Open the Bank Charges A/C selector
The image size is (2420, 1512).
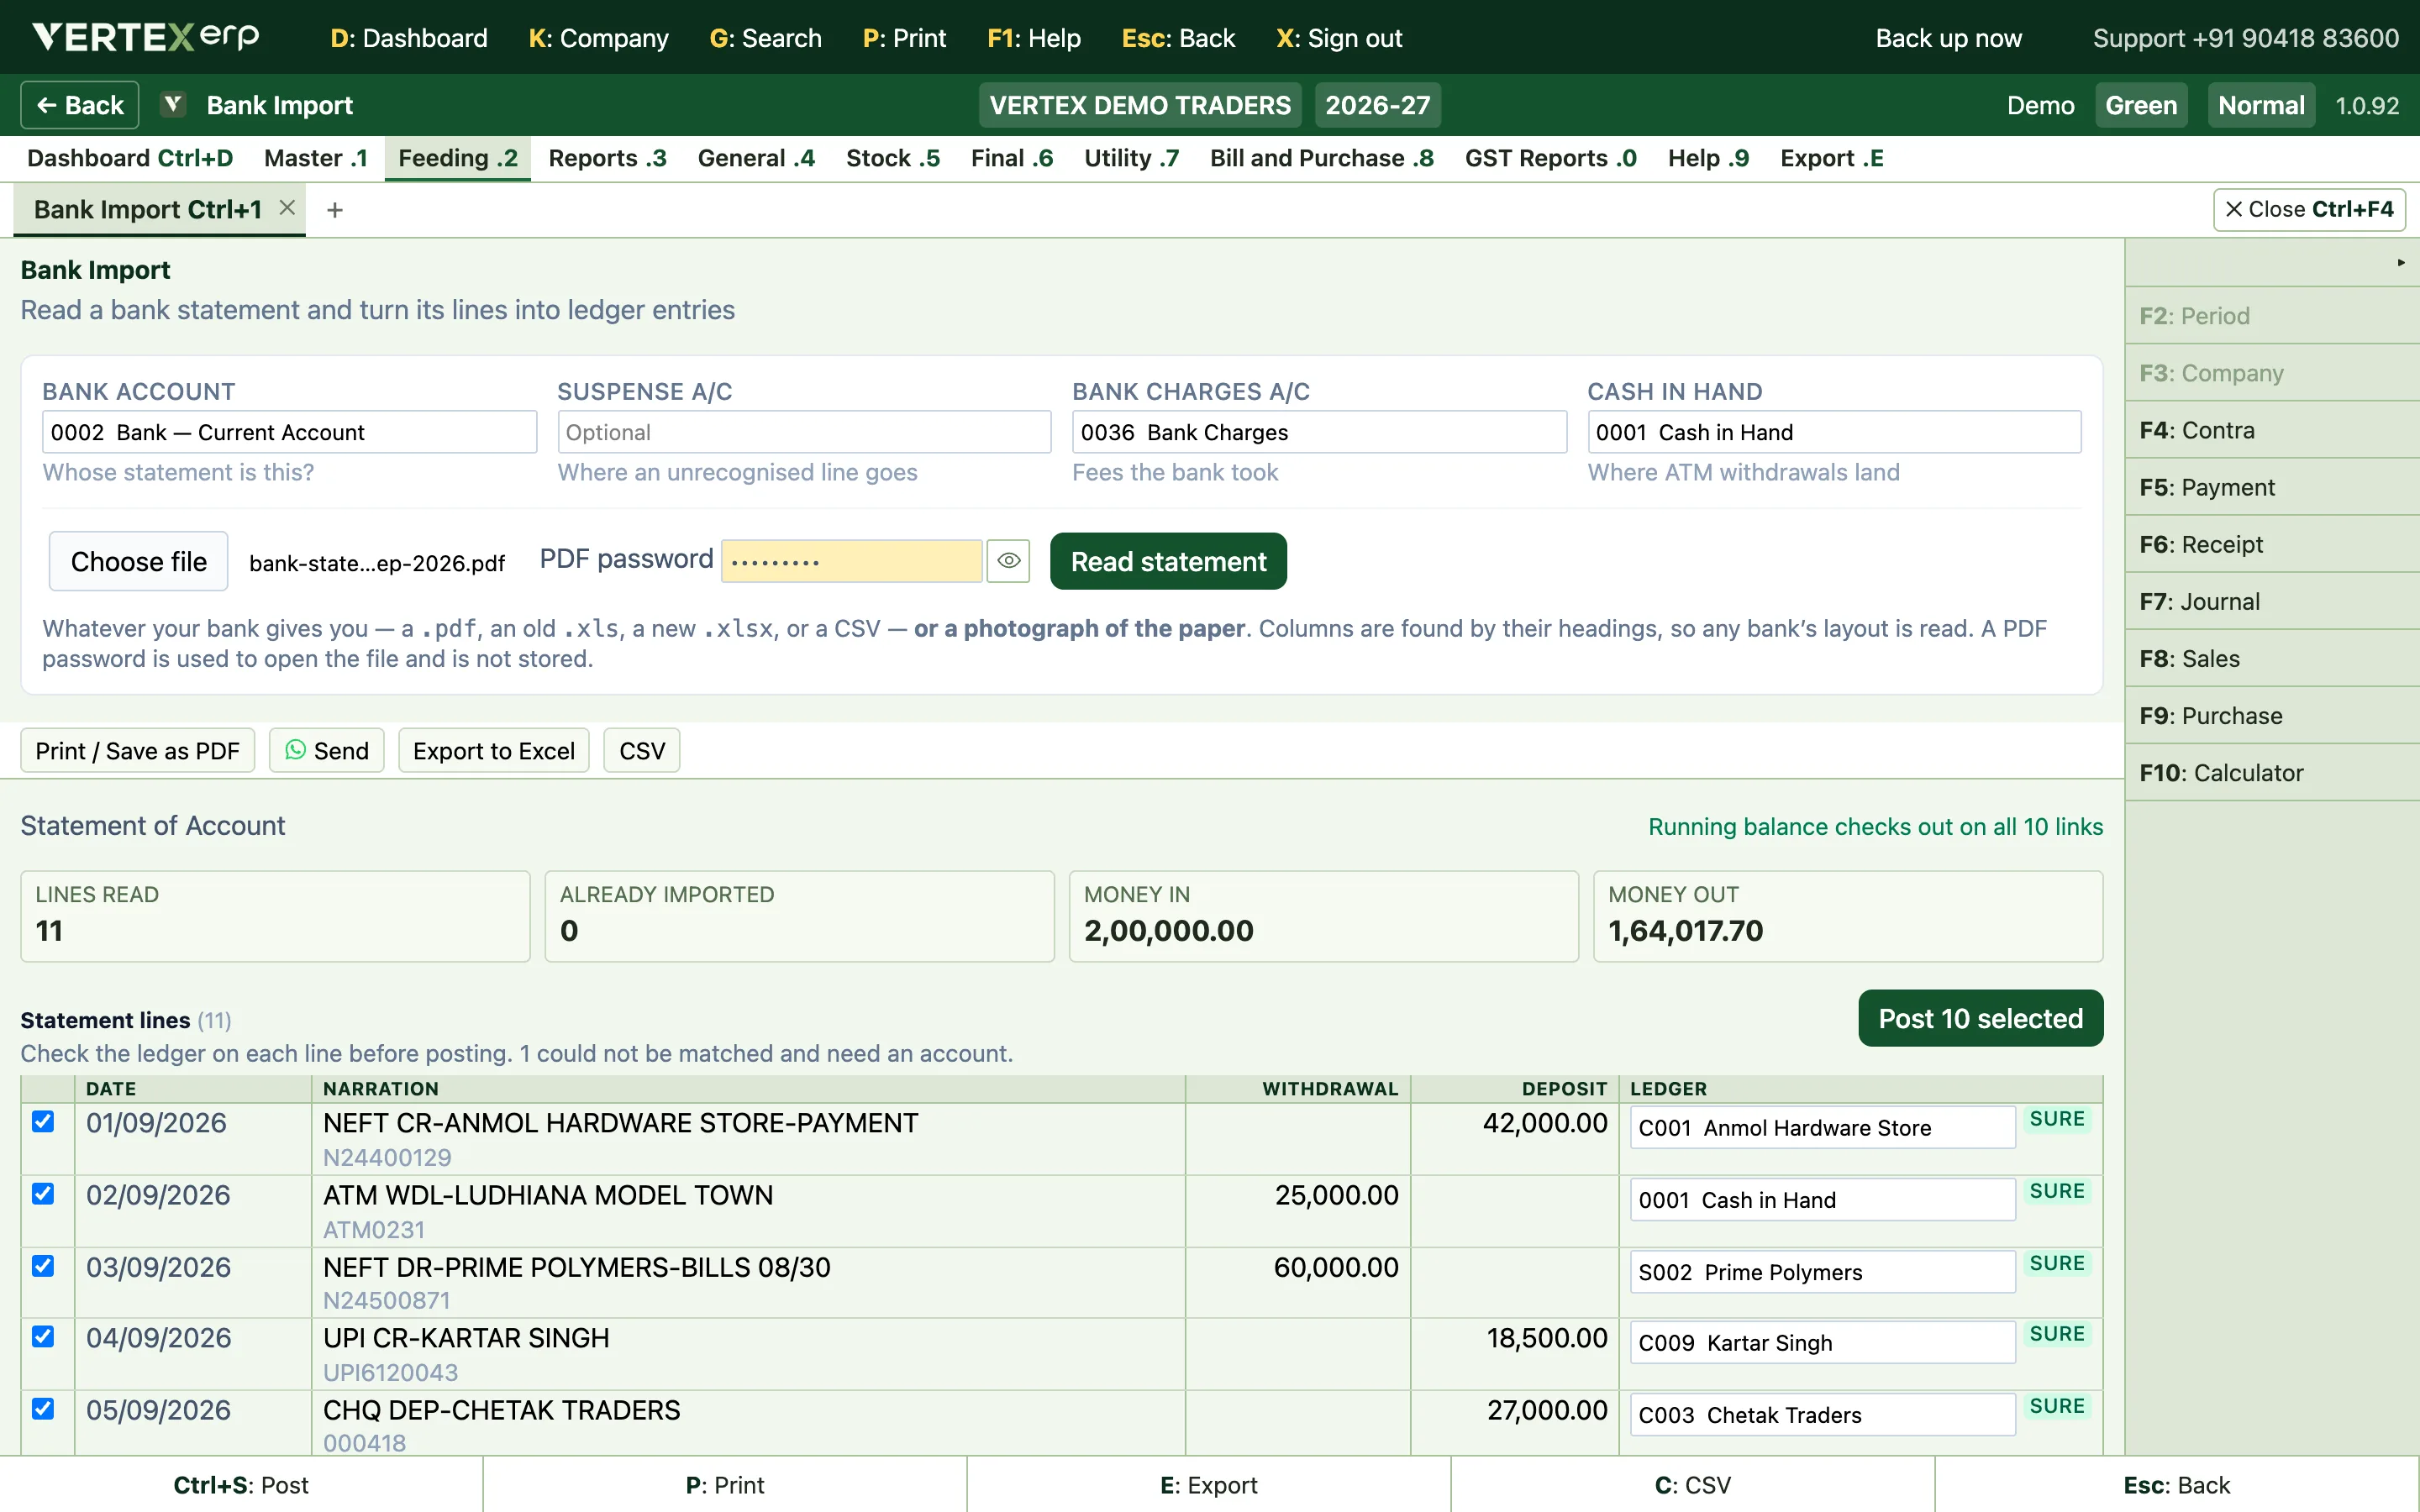(1319, 432)
